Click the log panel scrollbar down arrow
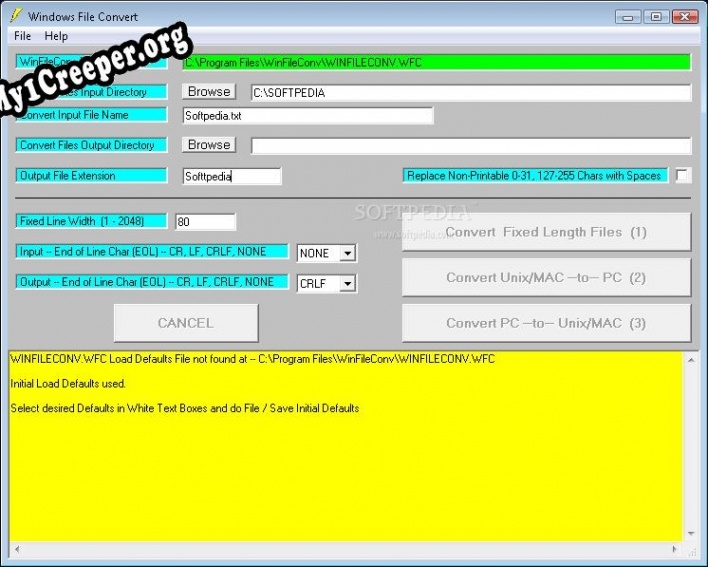Viewport: 708px width, 567px height. coord(690,534)
